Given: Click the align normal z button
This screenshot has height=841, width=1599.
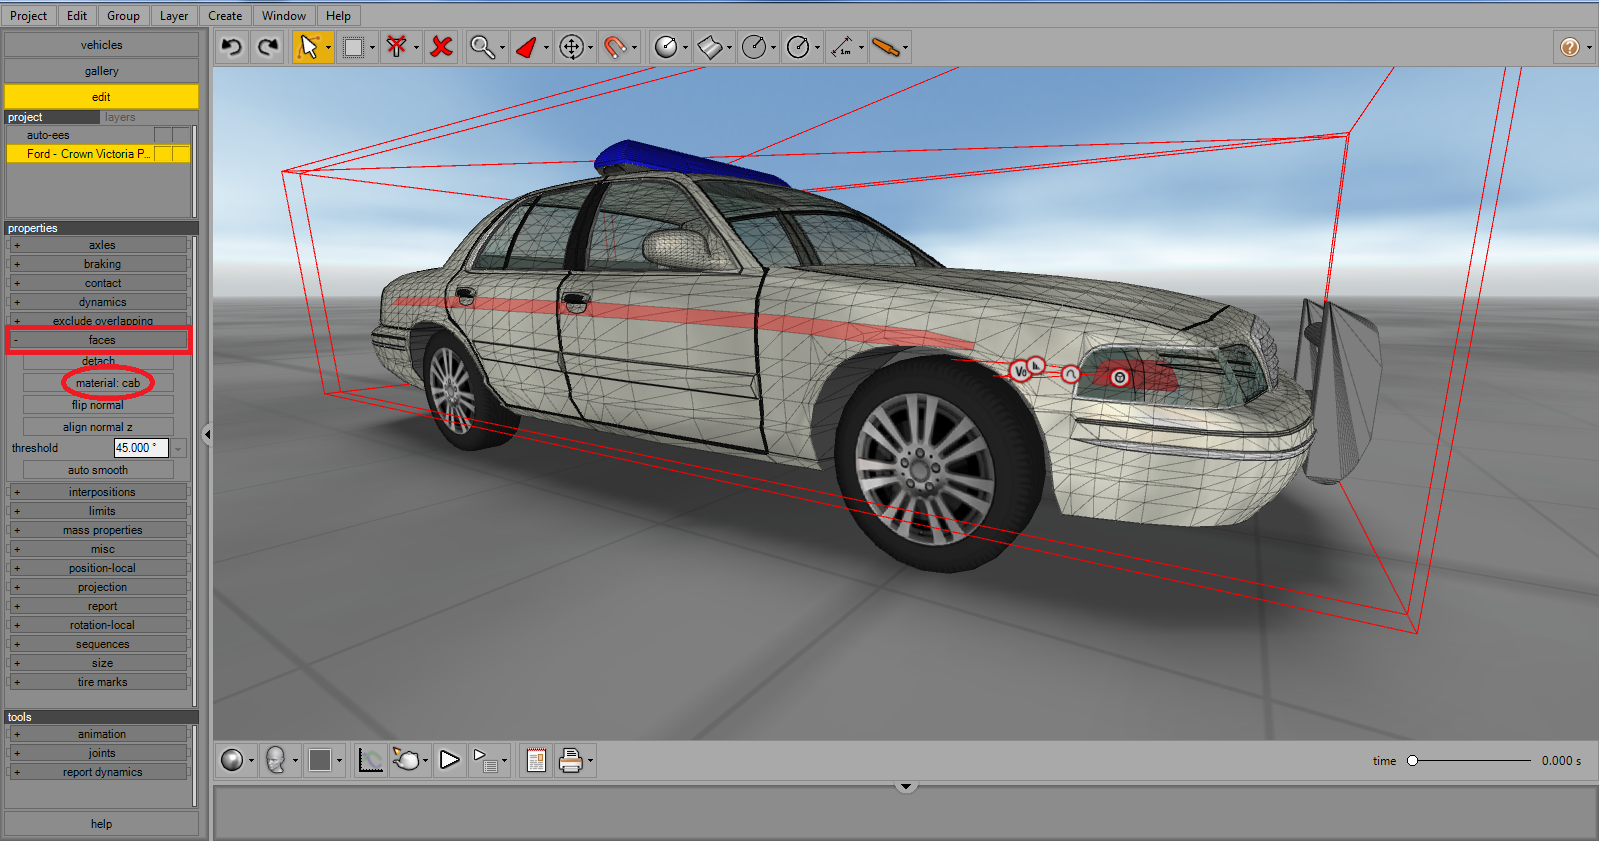Looking at the screenshot, I should [x=98, y=427].
